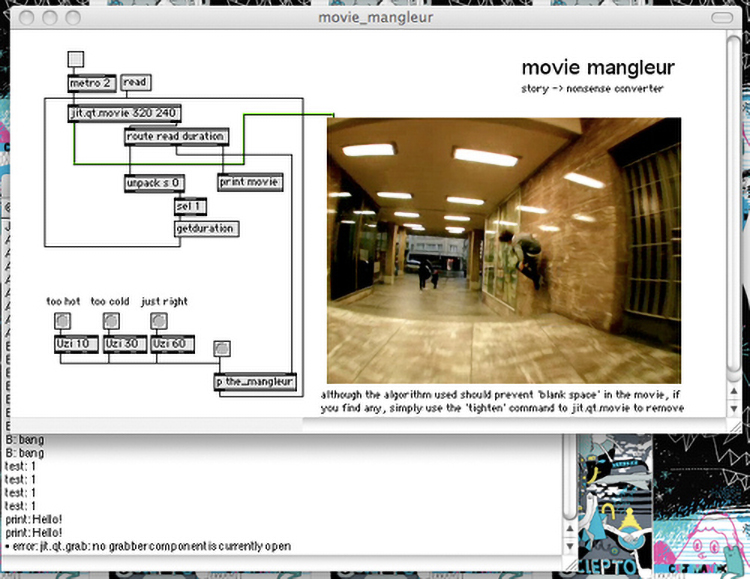Click the bang button above the_mangleur

[x=221, y=349]
